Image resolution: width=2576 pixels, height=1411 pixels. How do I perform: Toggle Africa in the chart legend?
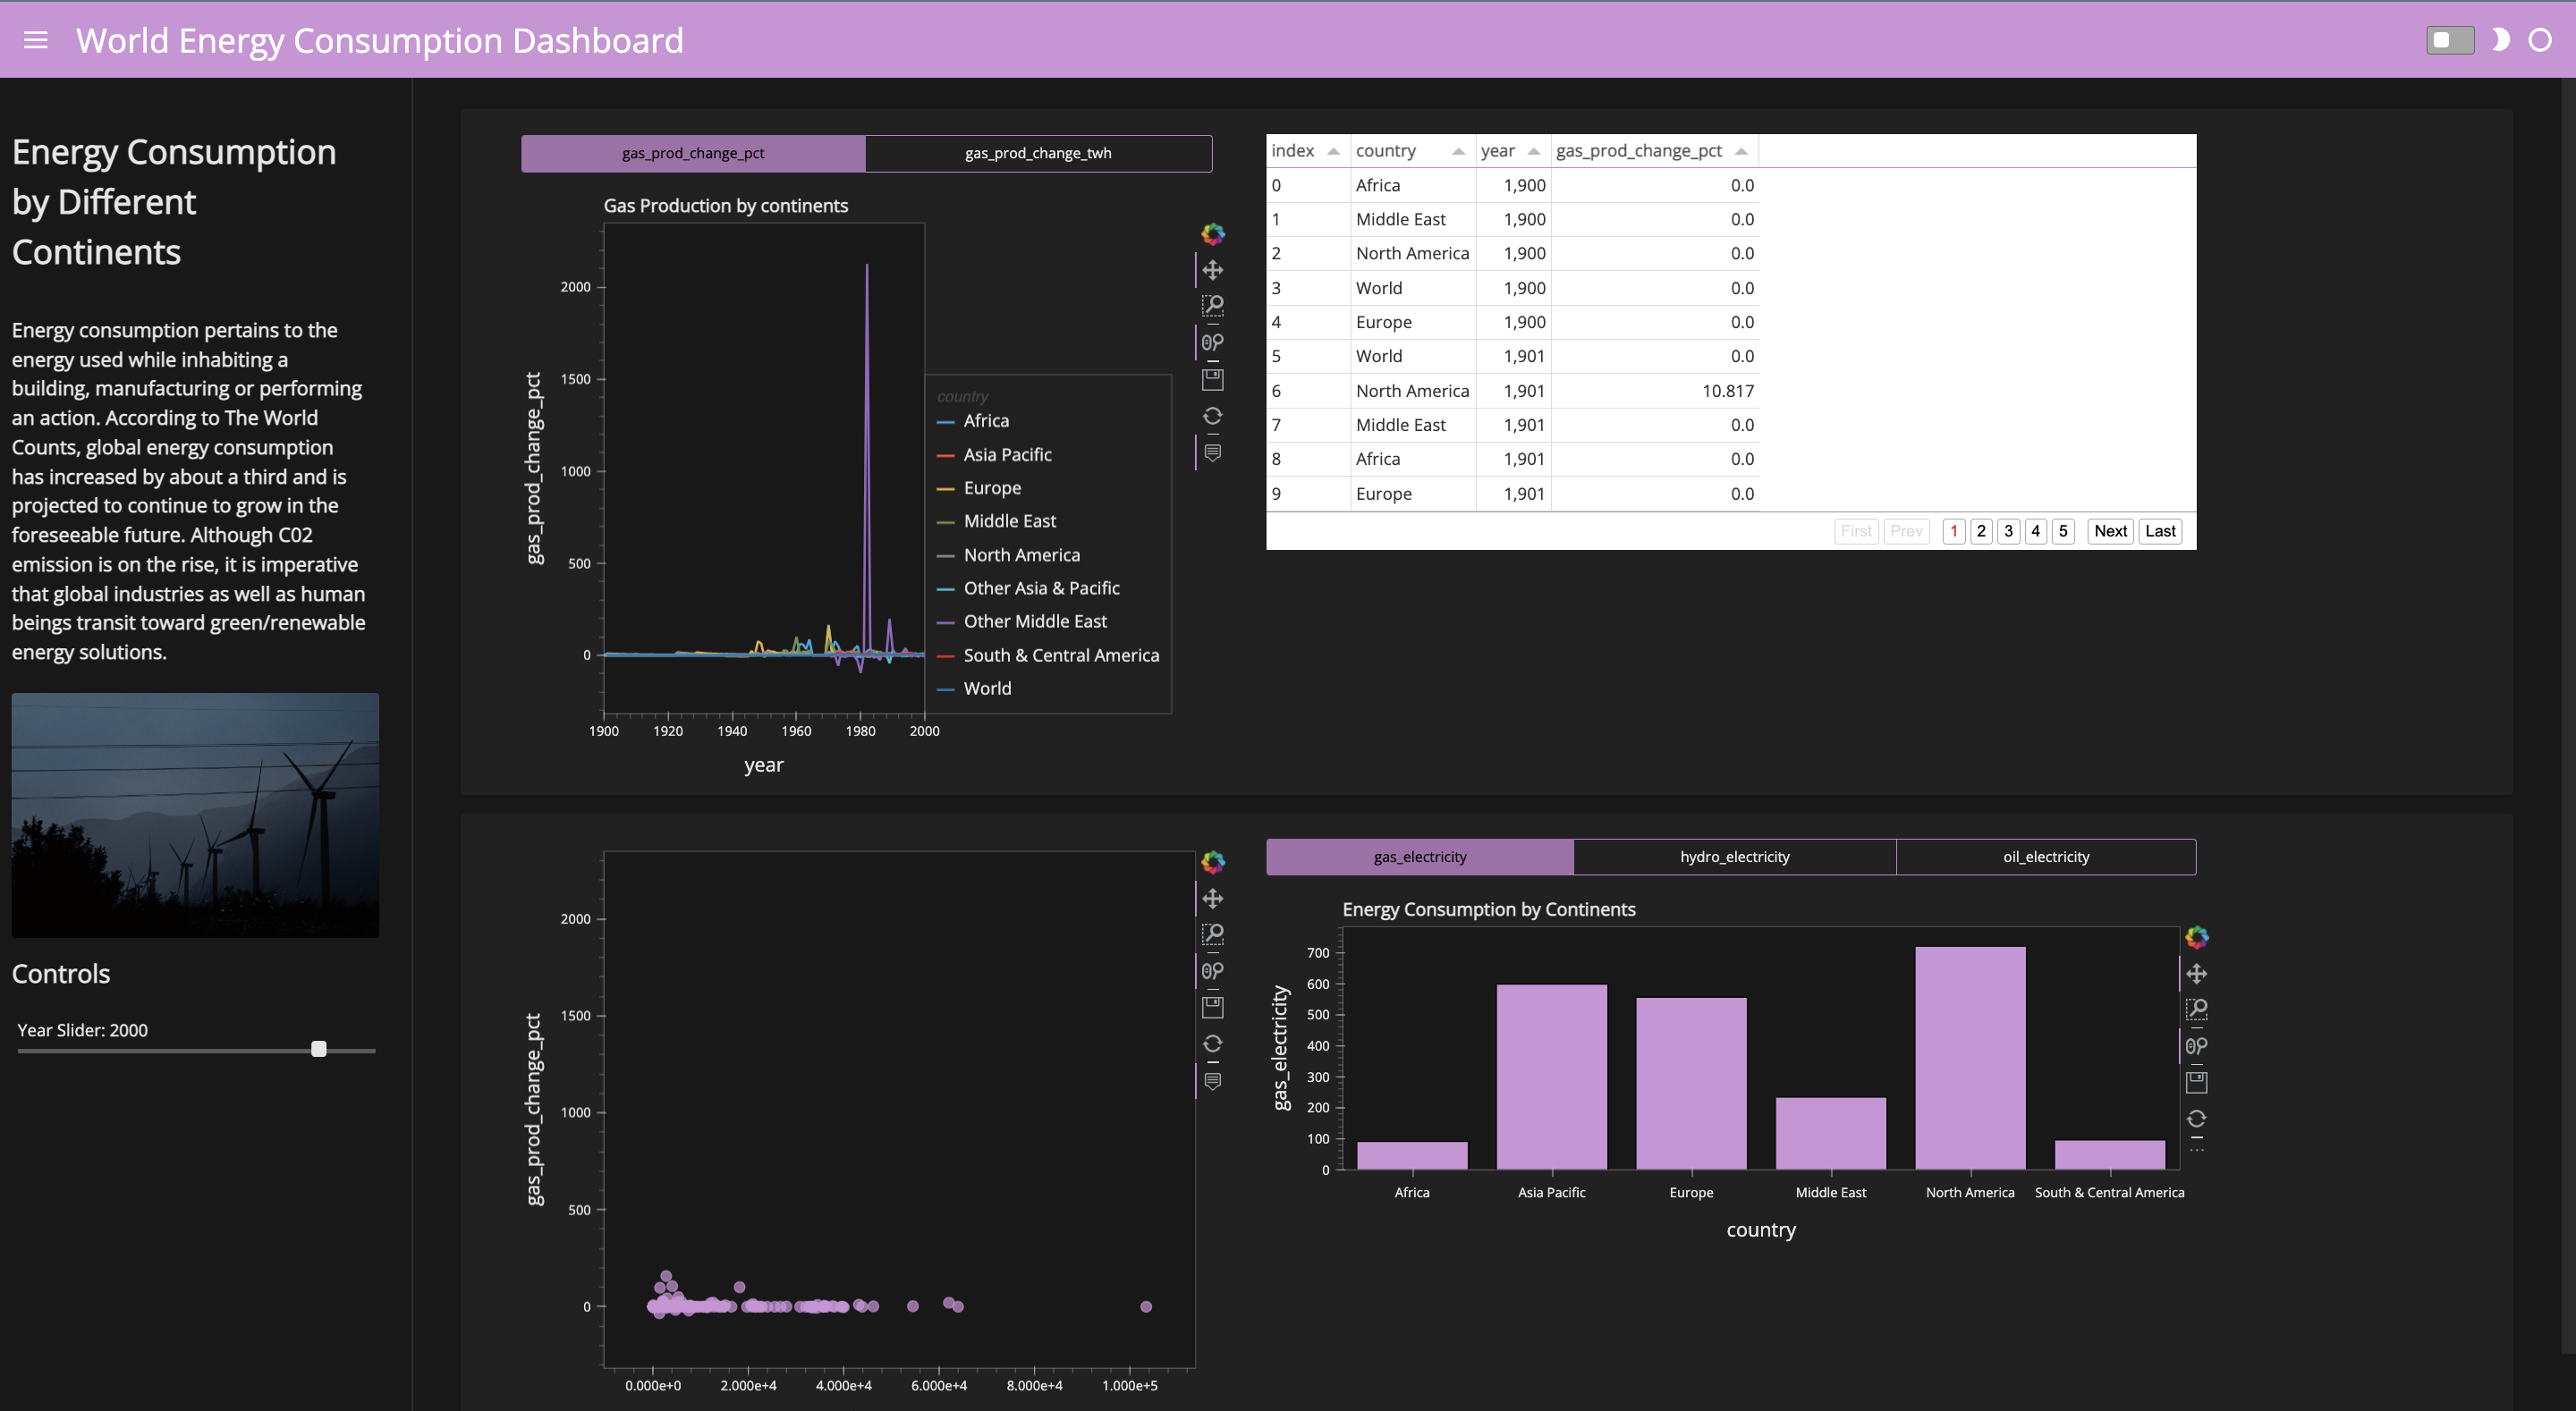[985, 420]
